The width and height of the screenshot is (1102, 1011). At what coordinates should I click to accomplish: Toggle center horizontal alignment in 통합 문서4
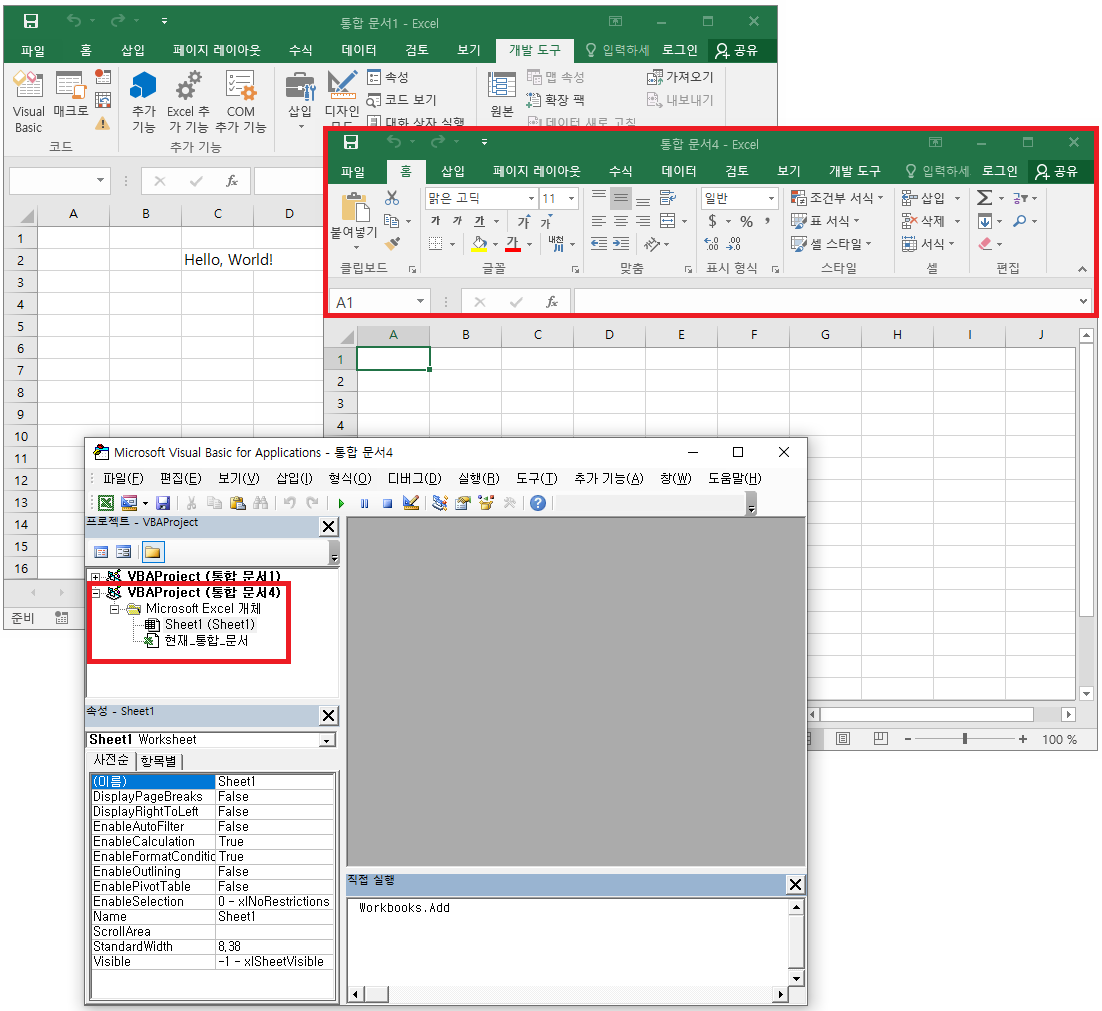pyautogui.click(x=621, y=221)
